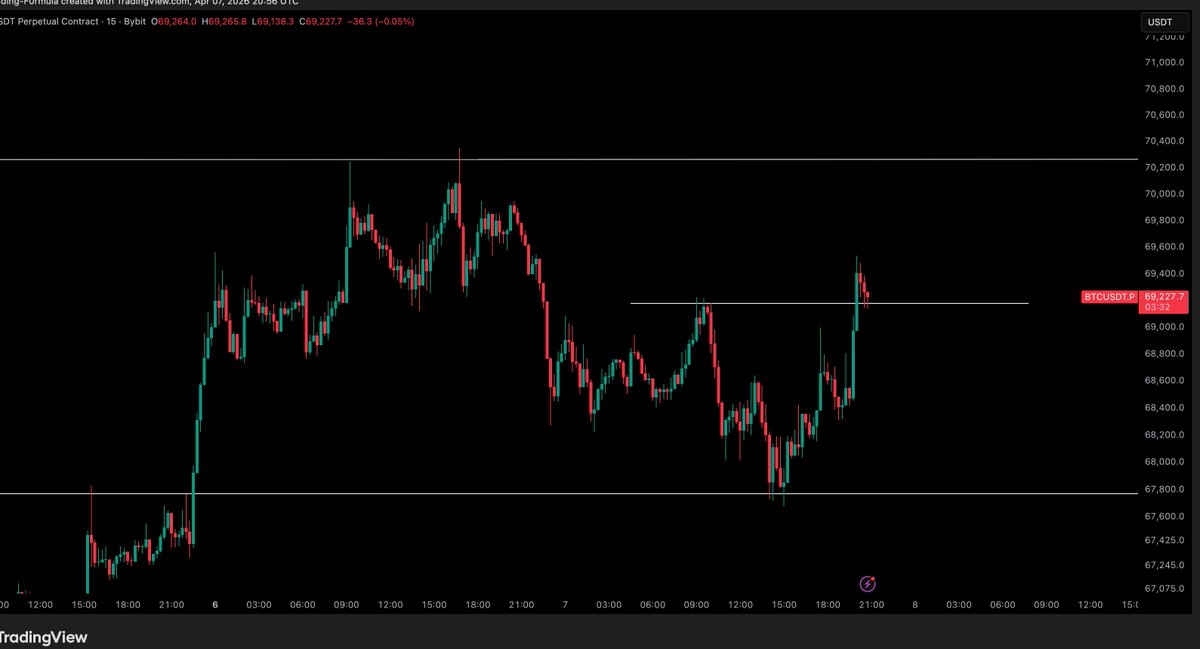The height and width of the screenshot is (649, 1200).
Task: Open the USDT currency selector button
Action: click(1165, 21)
